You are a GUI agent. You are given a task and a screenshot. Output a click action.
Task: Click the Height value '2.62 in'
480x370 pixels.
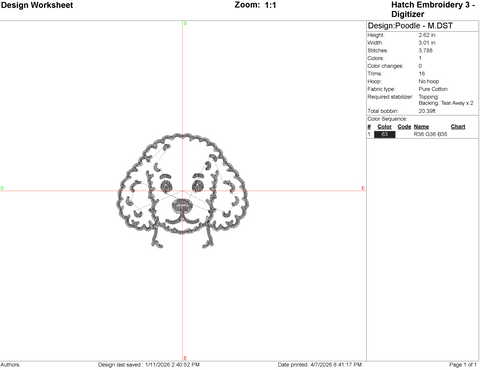pyautogui.click(x=427, y=35)
